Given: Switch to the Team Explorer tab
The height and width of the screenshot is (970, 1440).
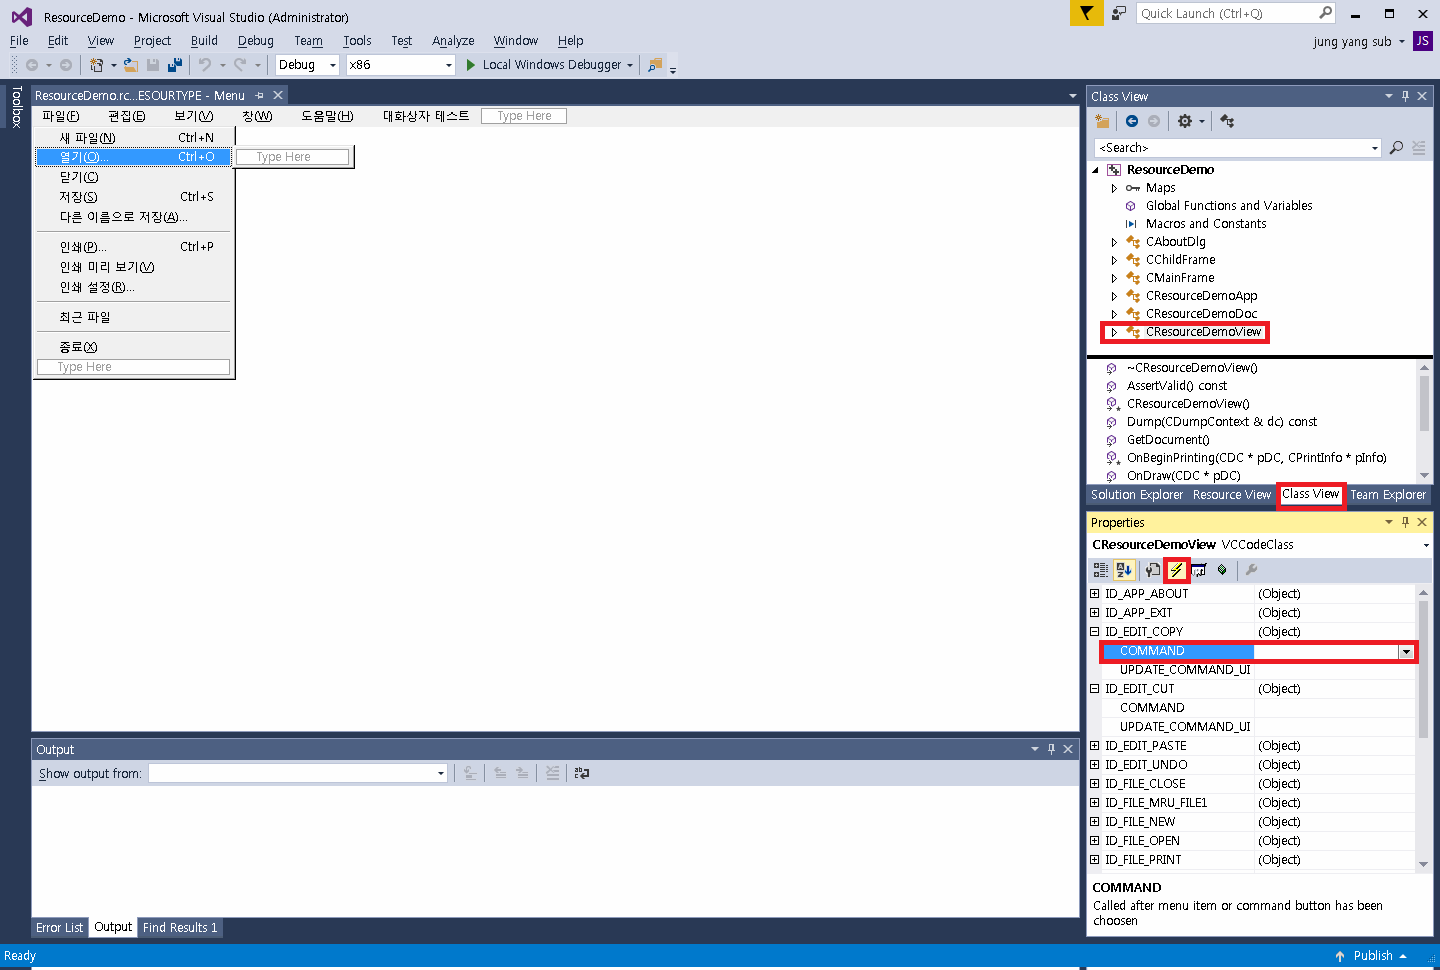Looking at the screenshot, I should (x=1388, y=495).
